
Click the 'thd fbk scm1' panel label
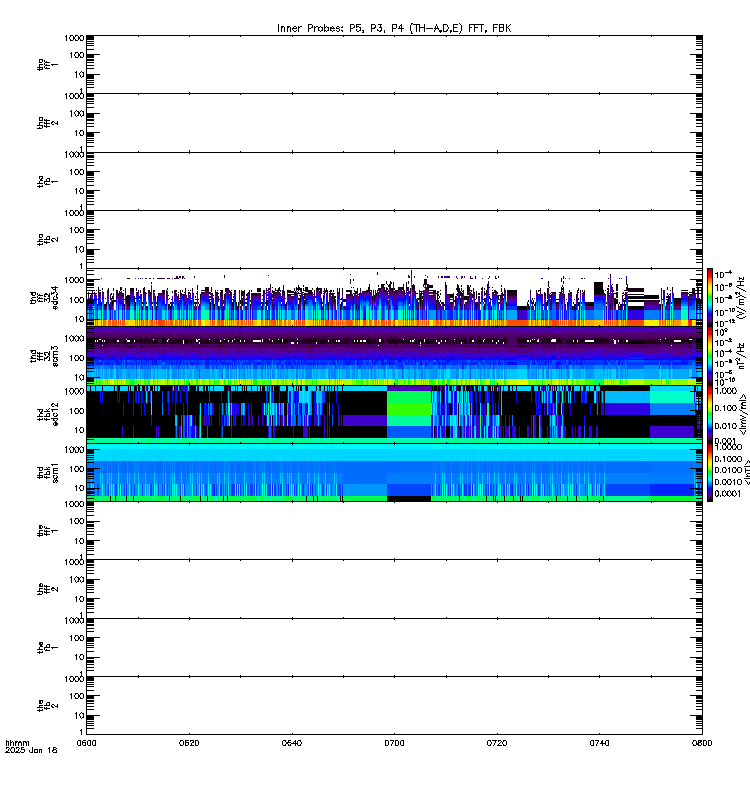coord(47,472)
